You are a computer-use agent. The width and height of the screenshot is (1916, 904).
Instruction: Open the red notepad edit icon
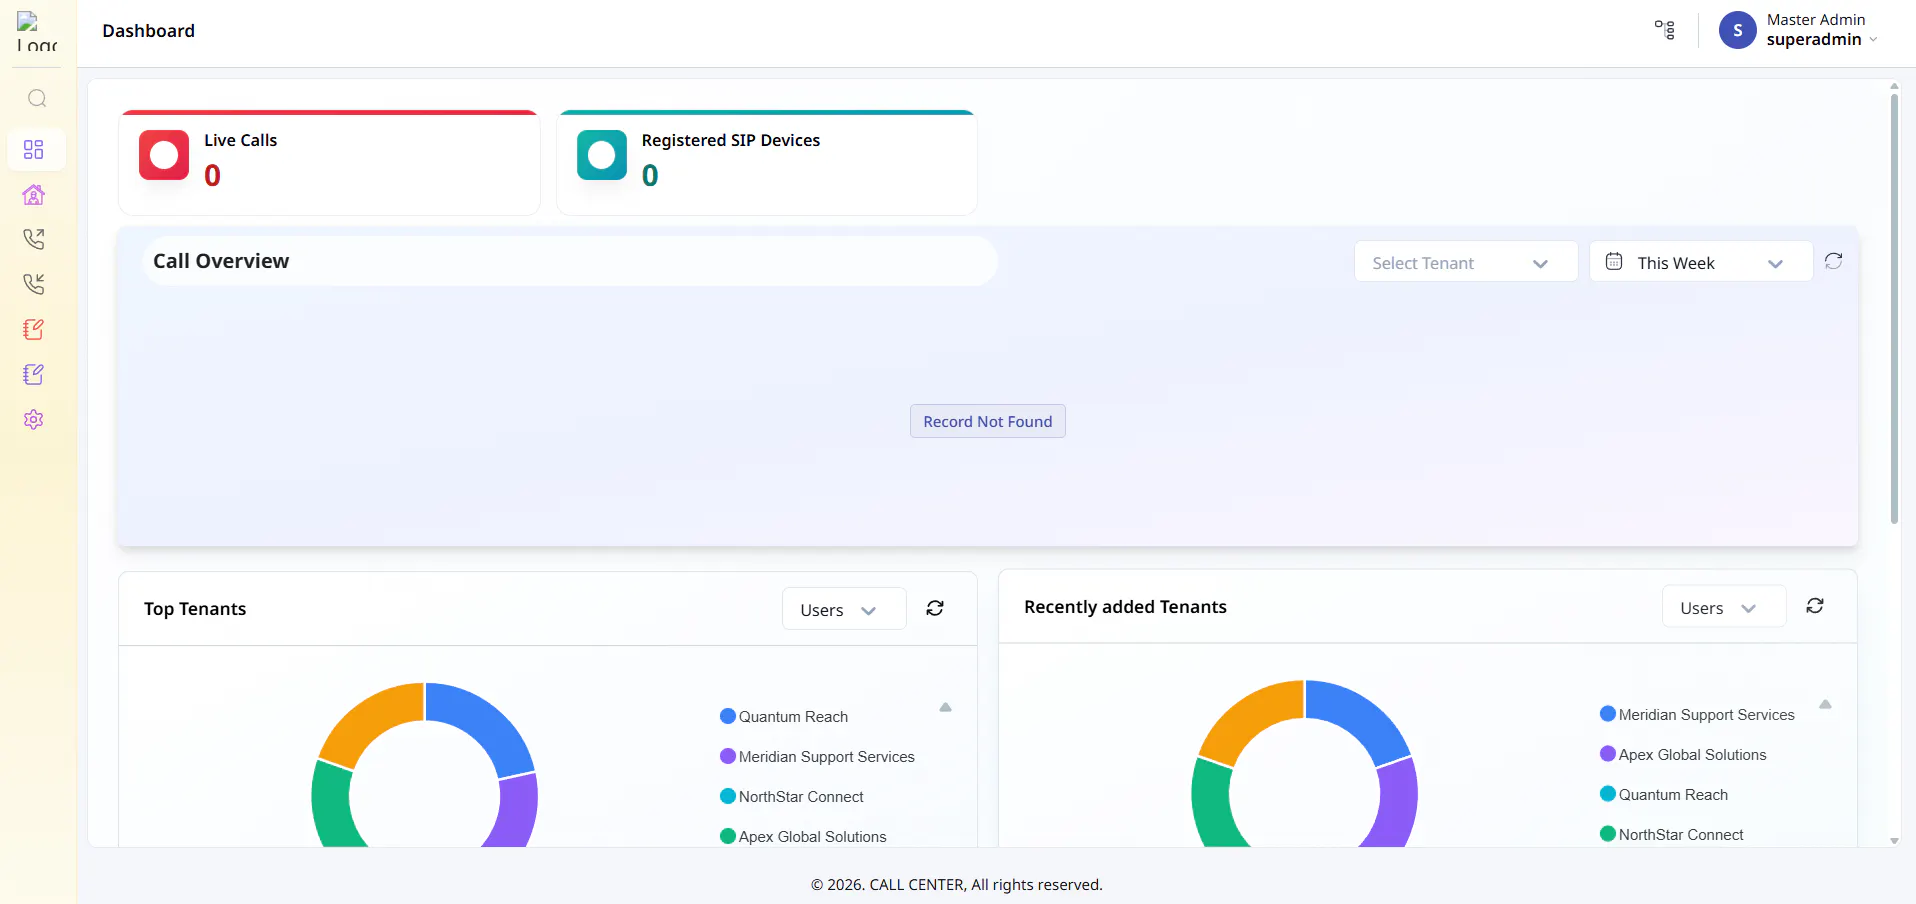click(x=34, y=329)
